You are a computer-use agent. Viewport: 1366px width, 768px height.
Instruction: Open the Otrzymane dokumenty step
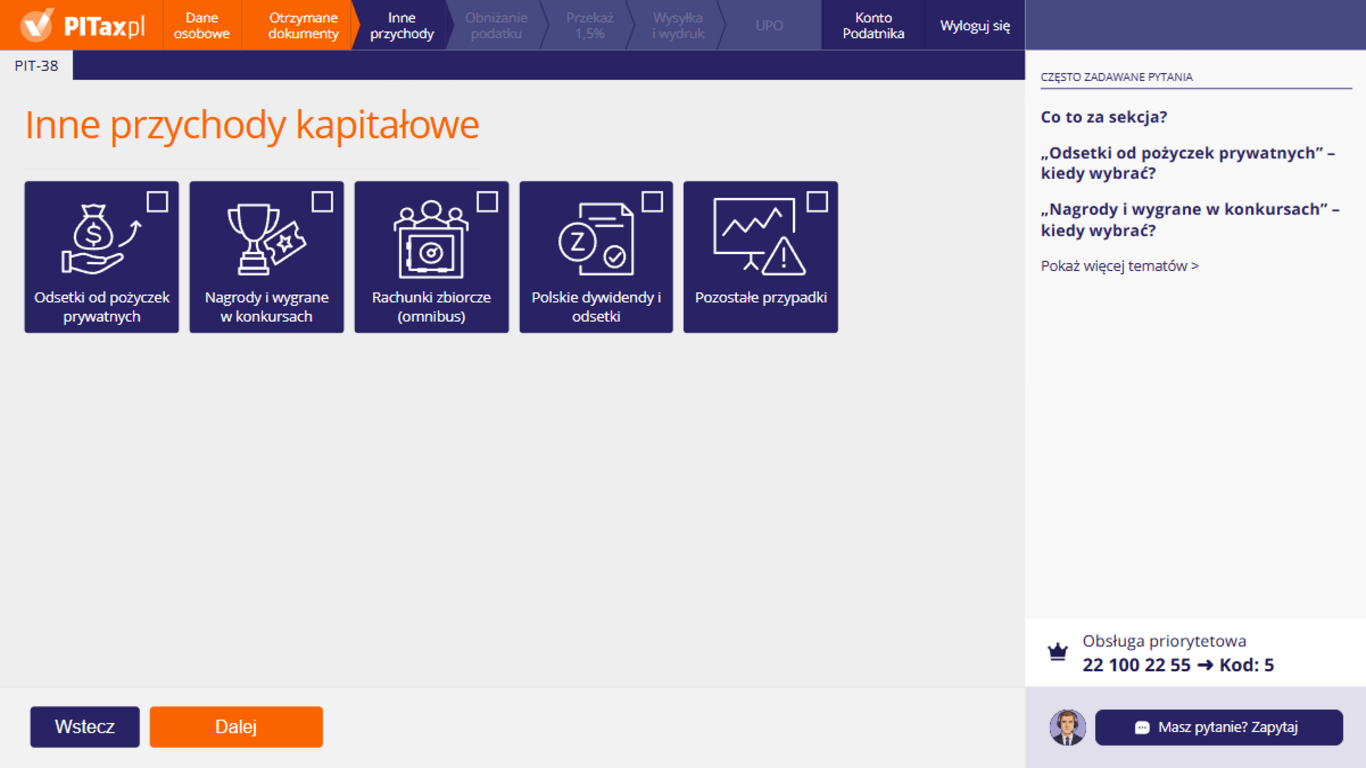(x=303, y=26)
